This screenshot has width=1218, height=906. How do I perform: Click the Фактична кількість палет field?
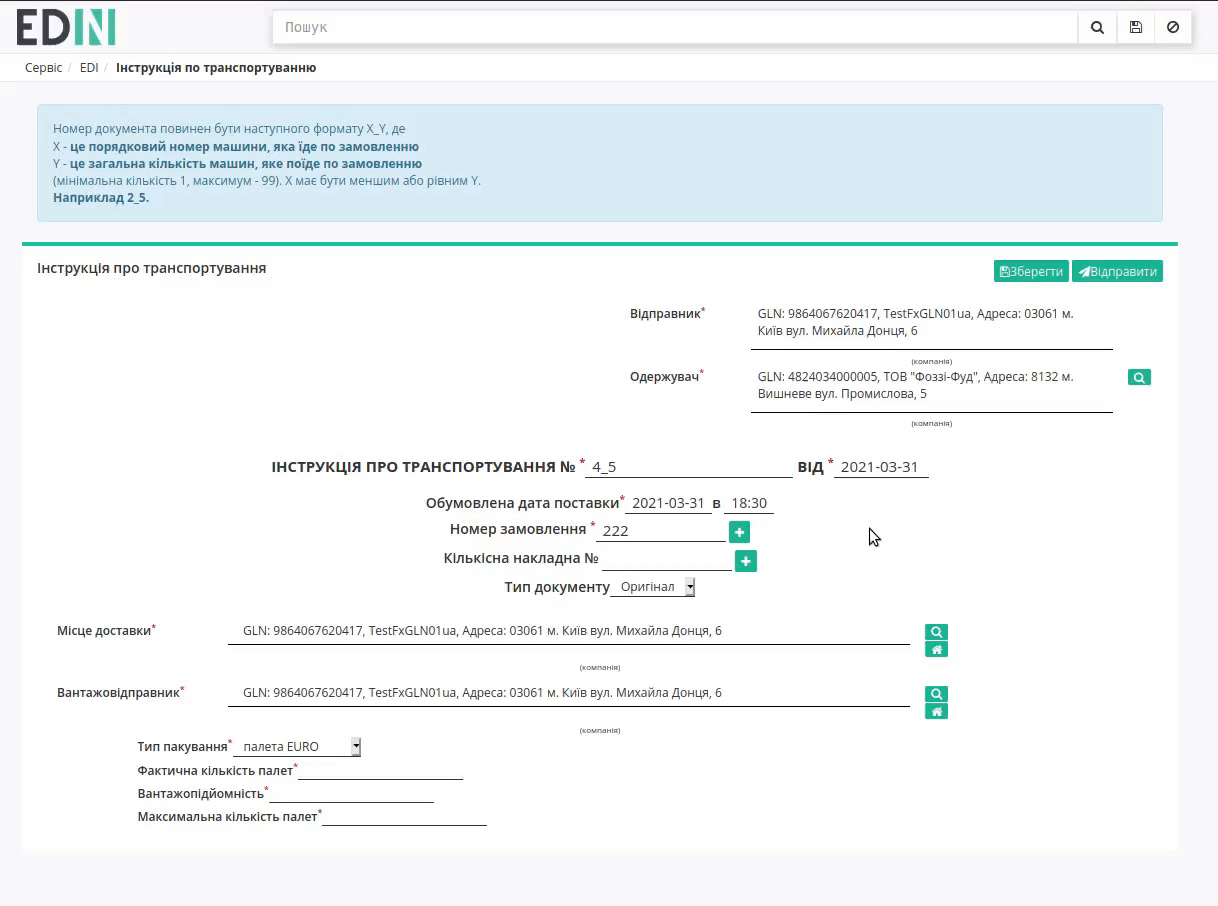click(x=380, y=770)
